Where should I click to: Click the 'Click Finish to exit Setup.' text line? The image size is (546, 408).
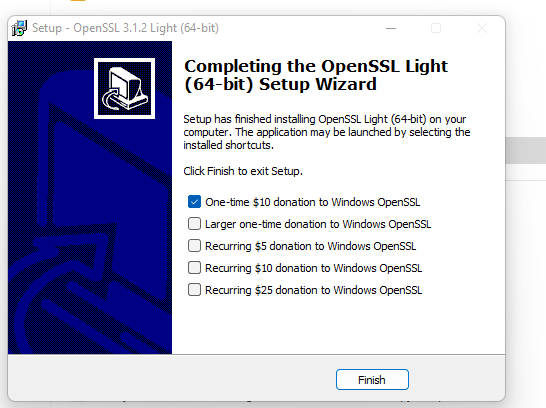[243, 171]
